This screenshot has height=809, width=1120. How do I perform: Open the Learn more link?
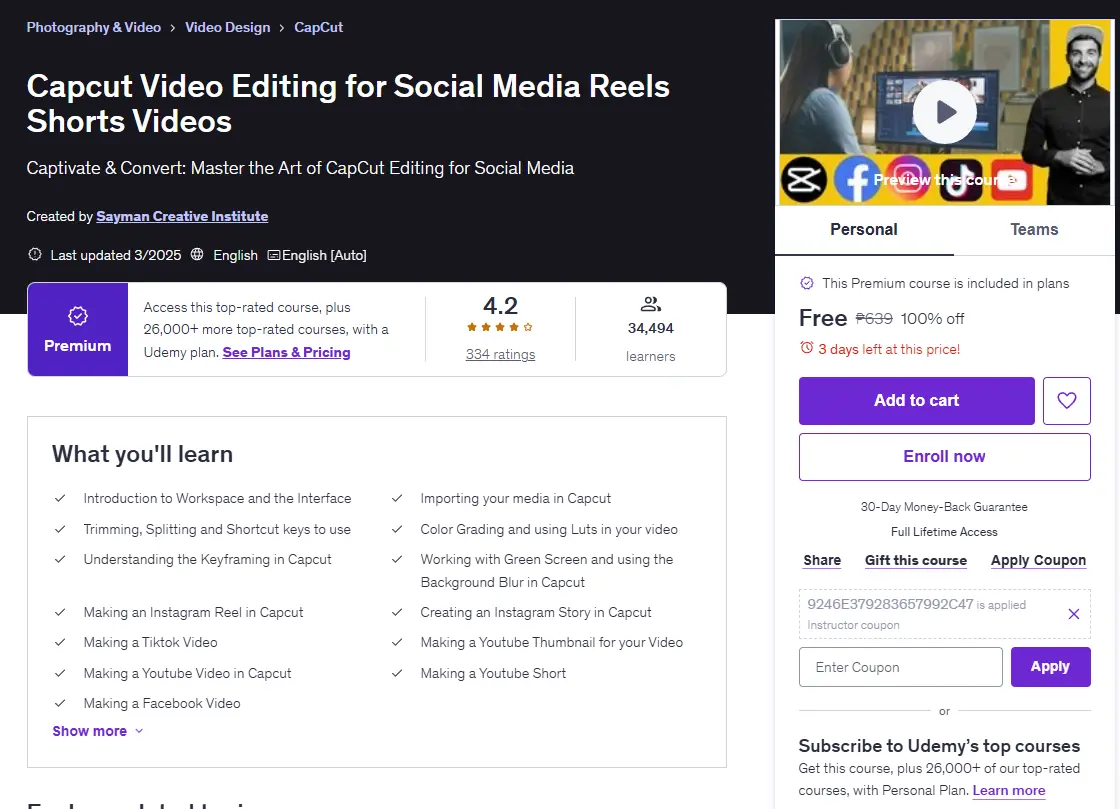[x=1009, y=790]
